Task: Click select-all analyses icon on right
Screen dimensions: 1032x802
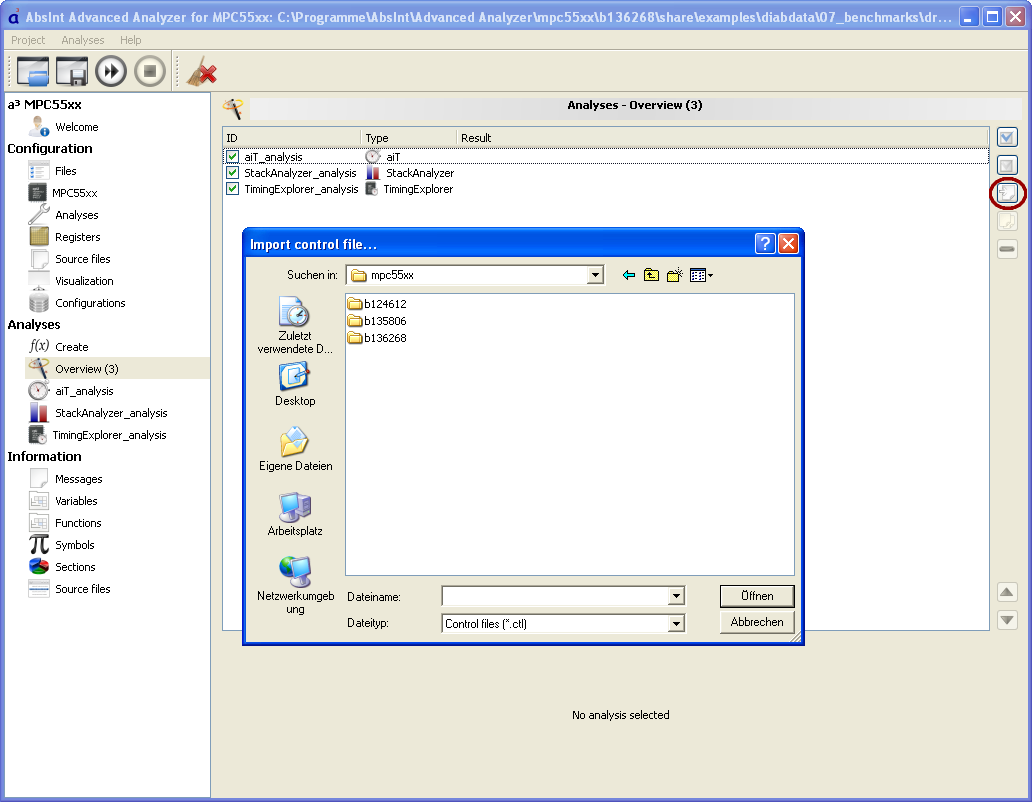Action: pos(1007,138)
